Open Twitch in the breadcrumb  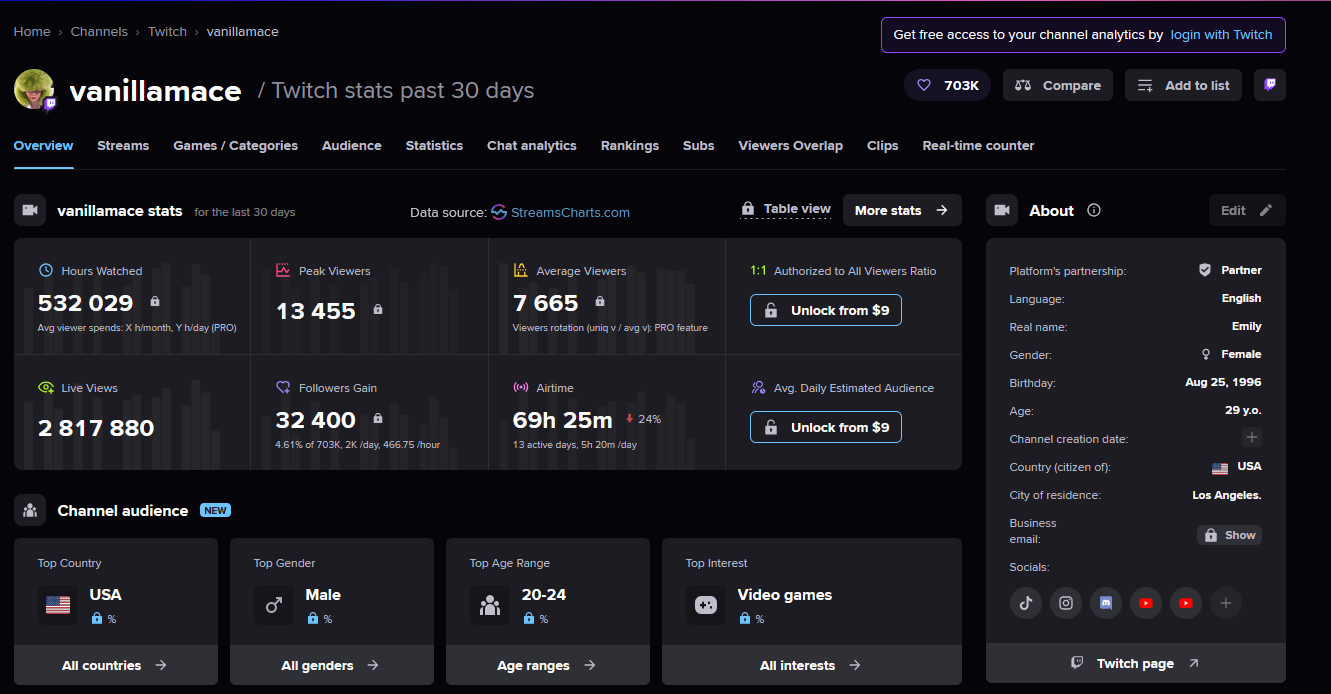(167, 31)
